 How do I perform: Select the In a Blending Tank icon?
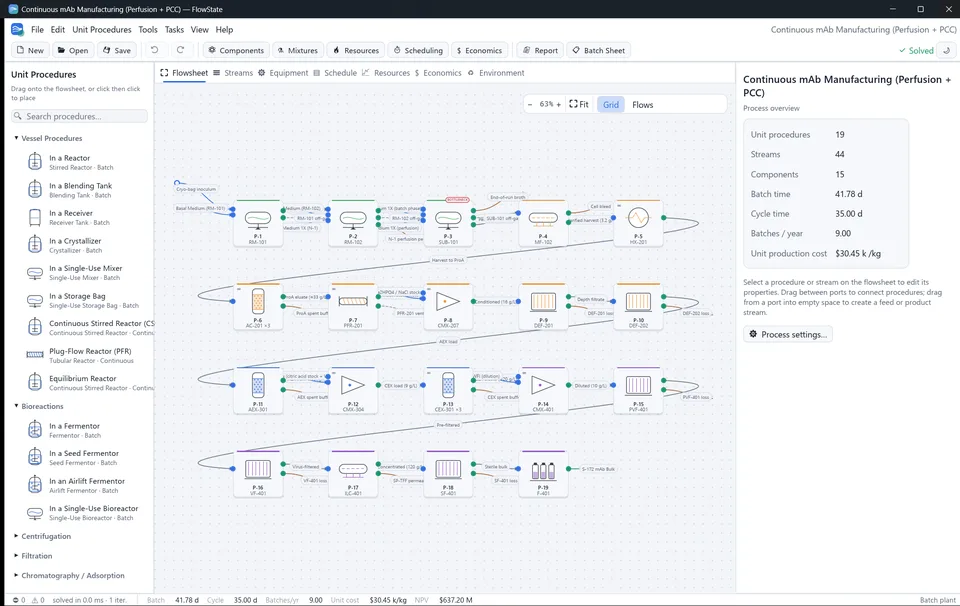point(35,189)
